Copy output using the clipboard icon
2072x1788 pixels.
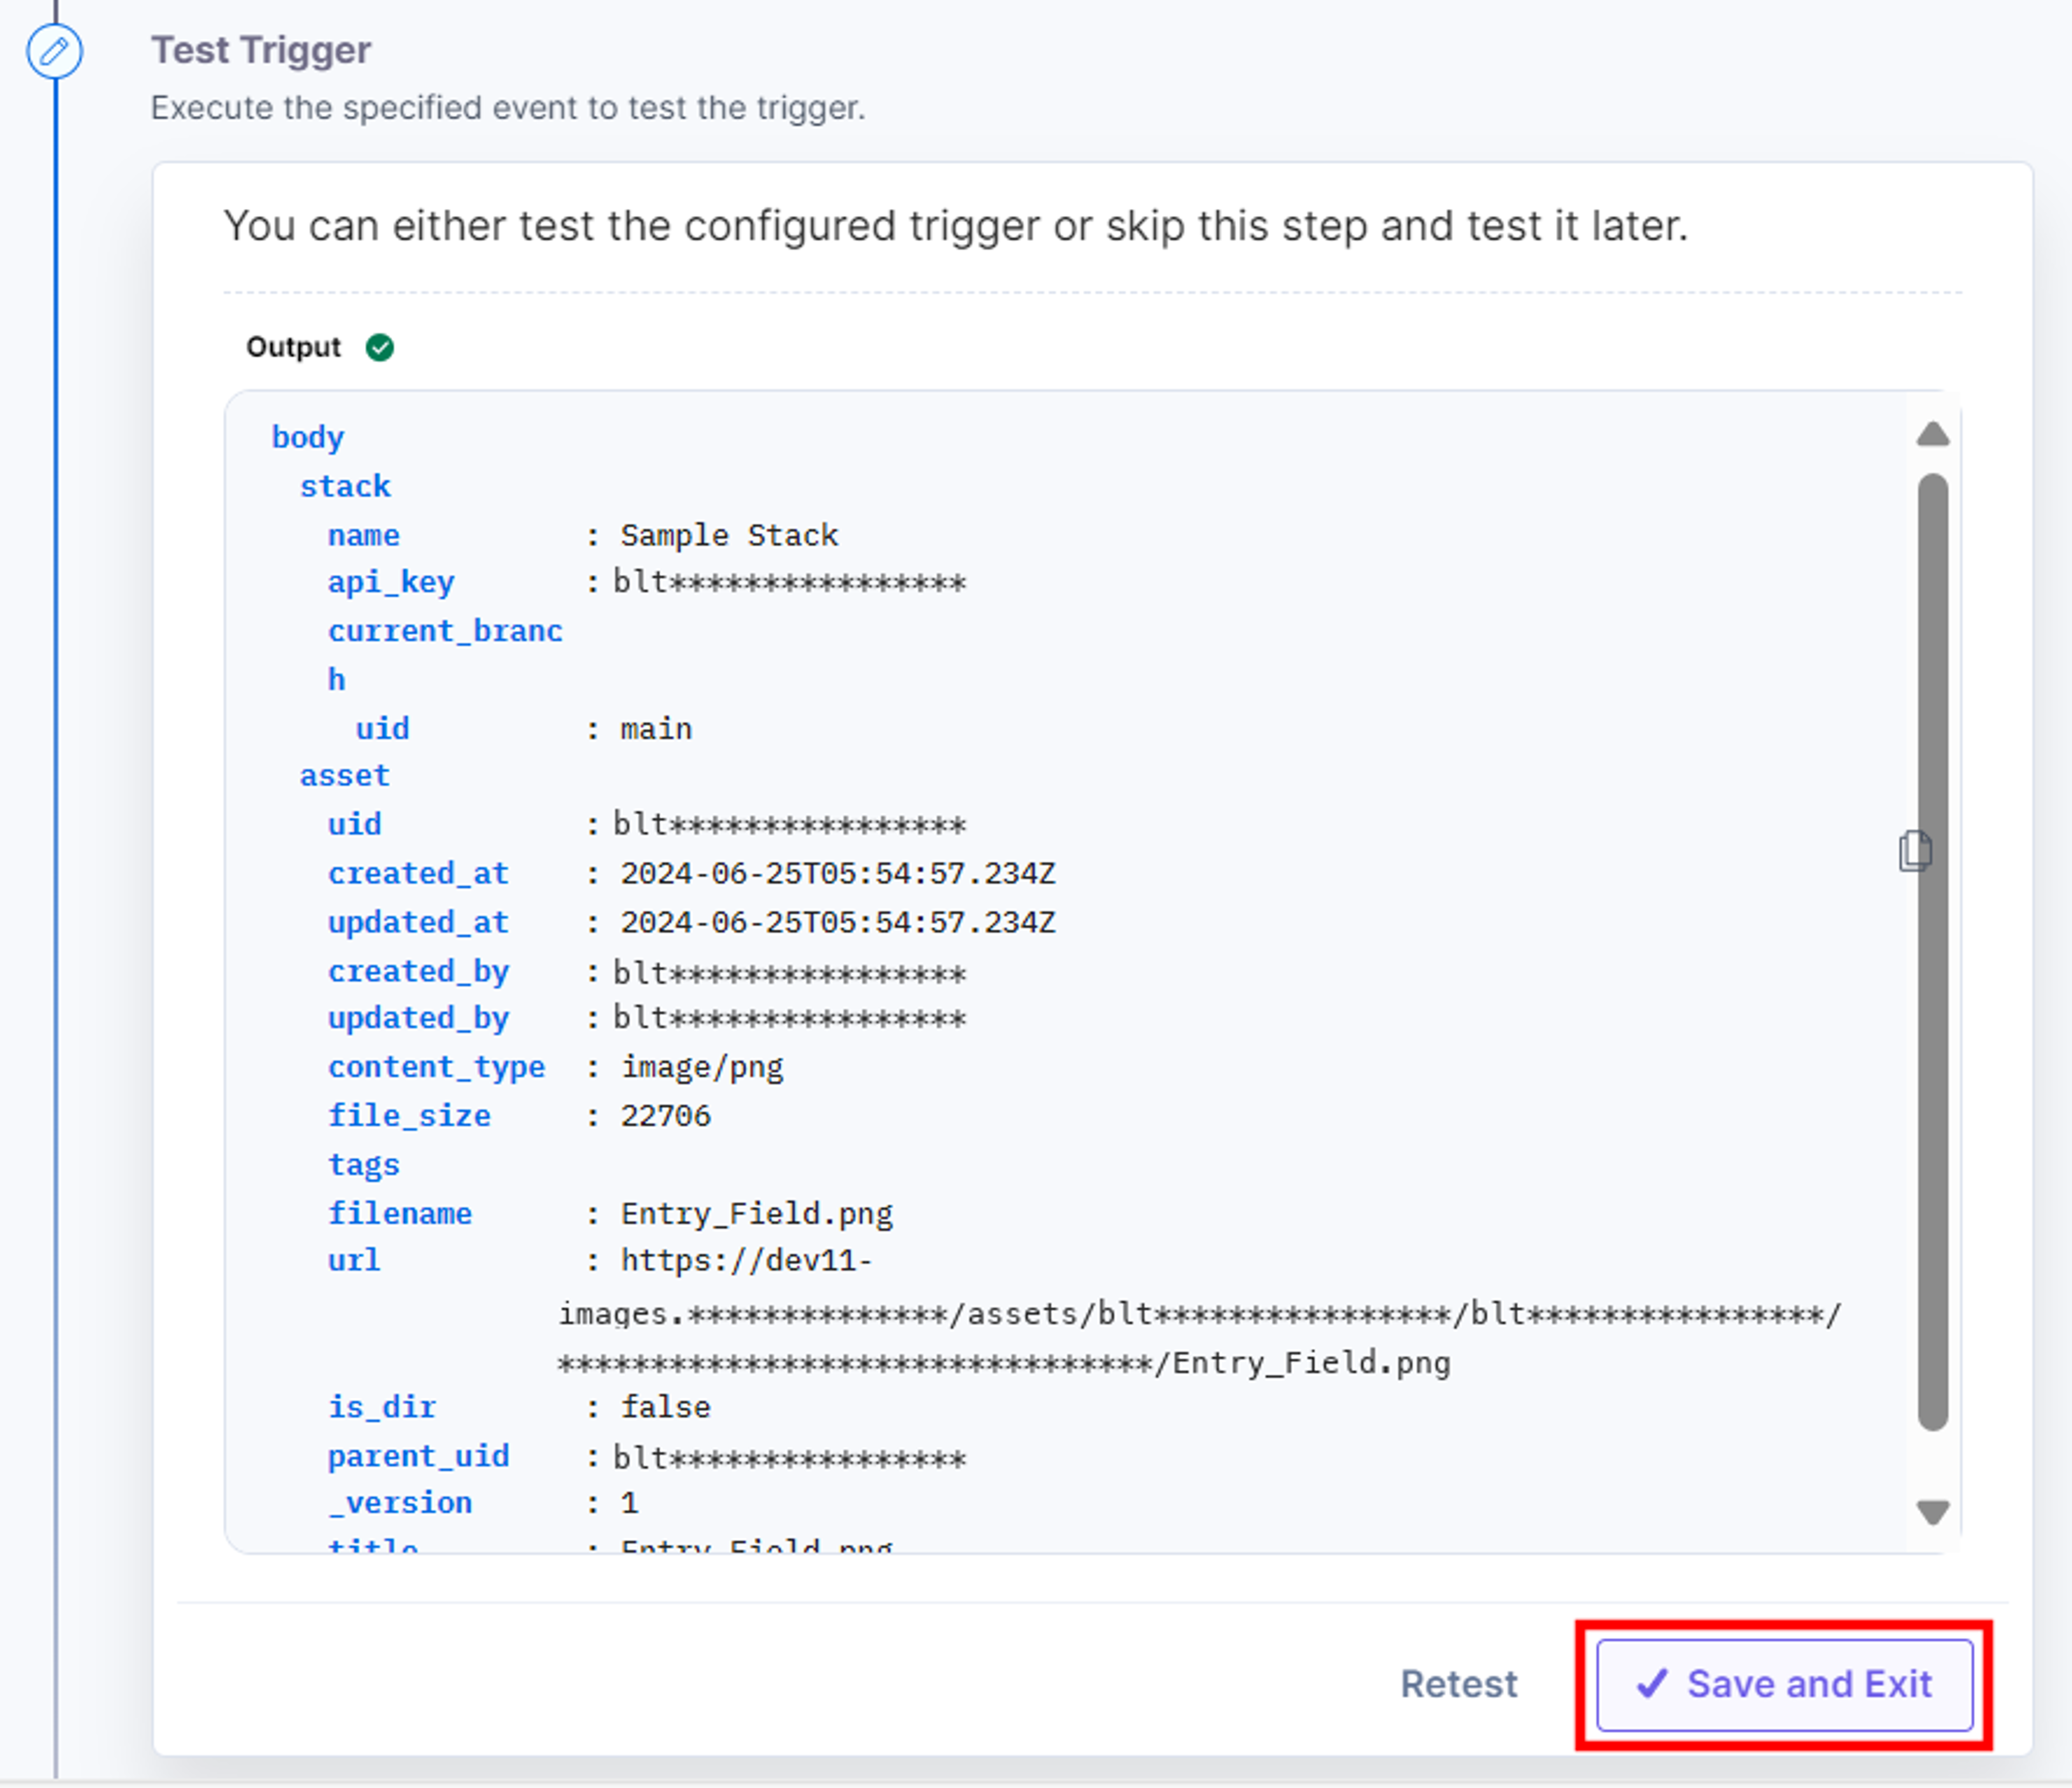pyautogui.click(x=1914, y=851)
